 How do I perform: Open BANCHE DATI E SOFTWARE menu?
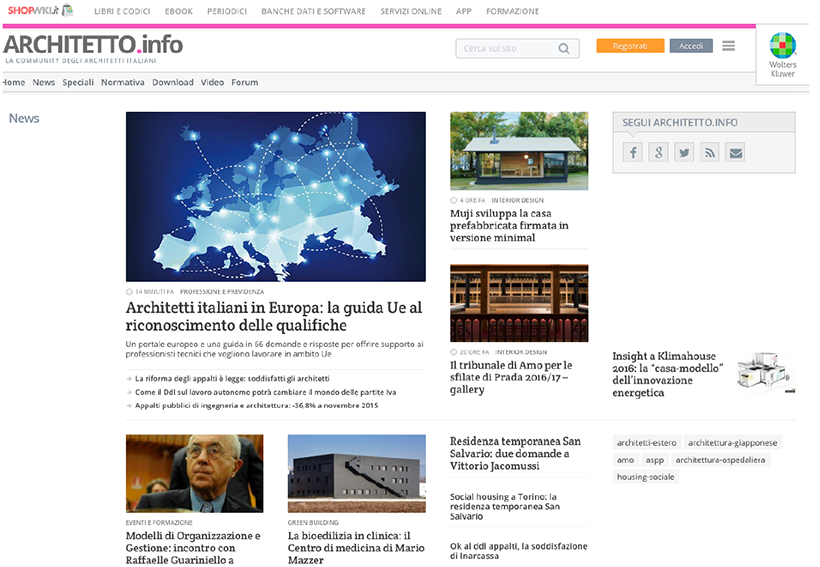click(x=313, y=11)
